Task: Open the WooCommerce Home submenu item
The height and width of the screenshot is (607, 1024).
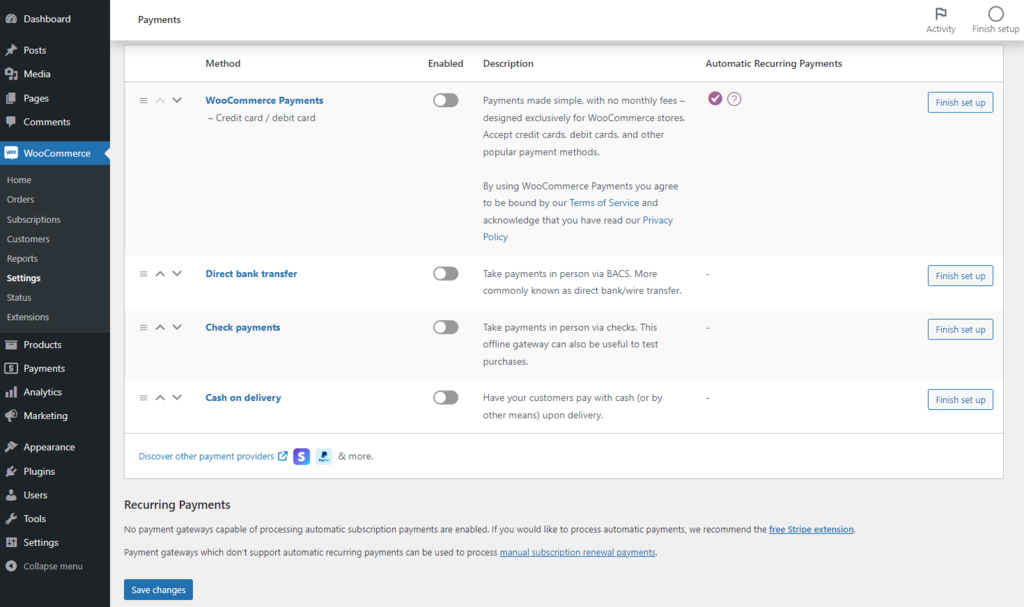Action: pos(19,180)
